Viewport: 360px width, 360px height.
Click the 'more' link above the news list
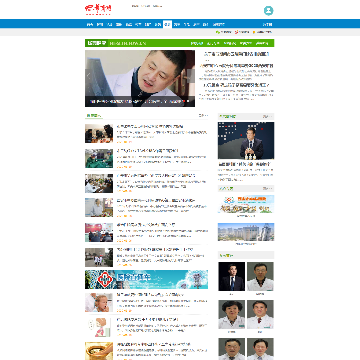(203, 115)
